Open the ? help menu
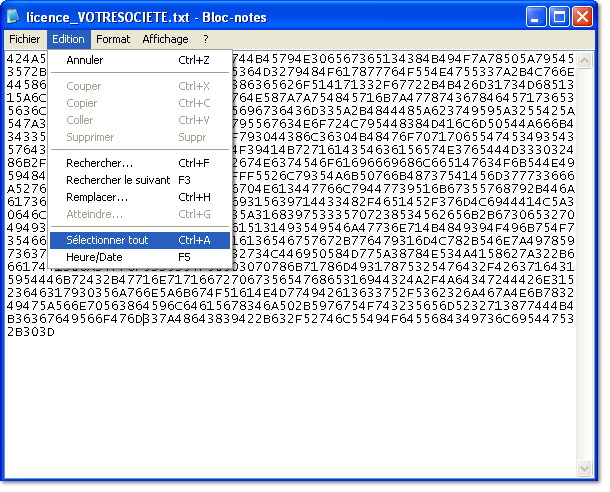 point(206,39)
